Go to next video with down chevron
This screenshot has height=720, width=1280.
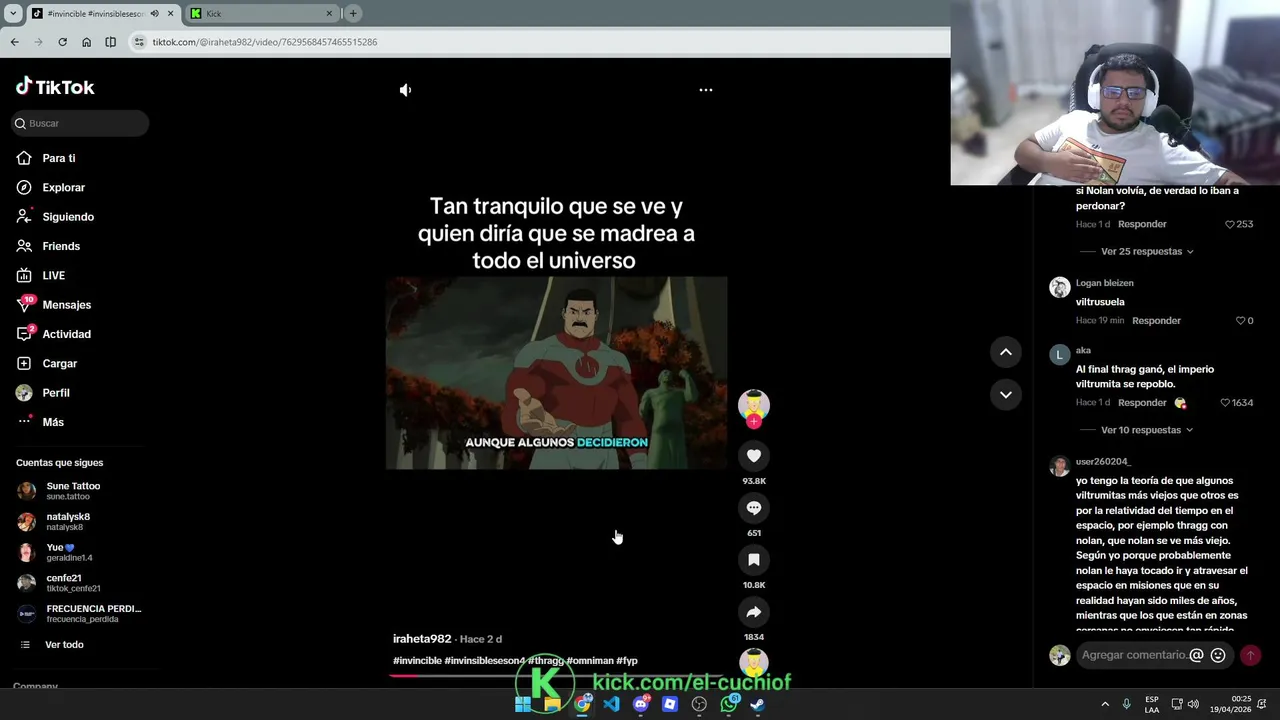(x=1006, y=395)
